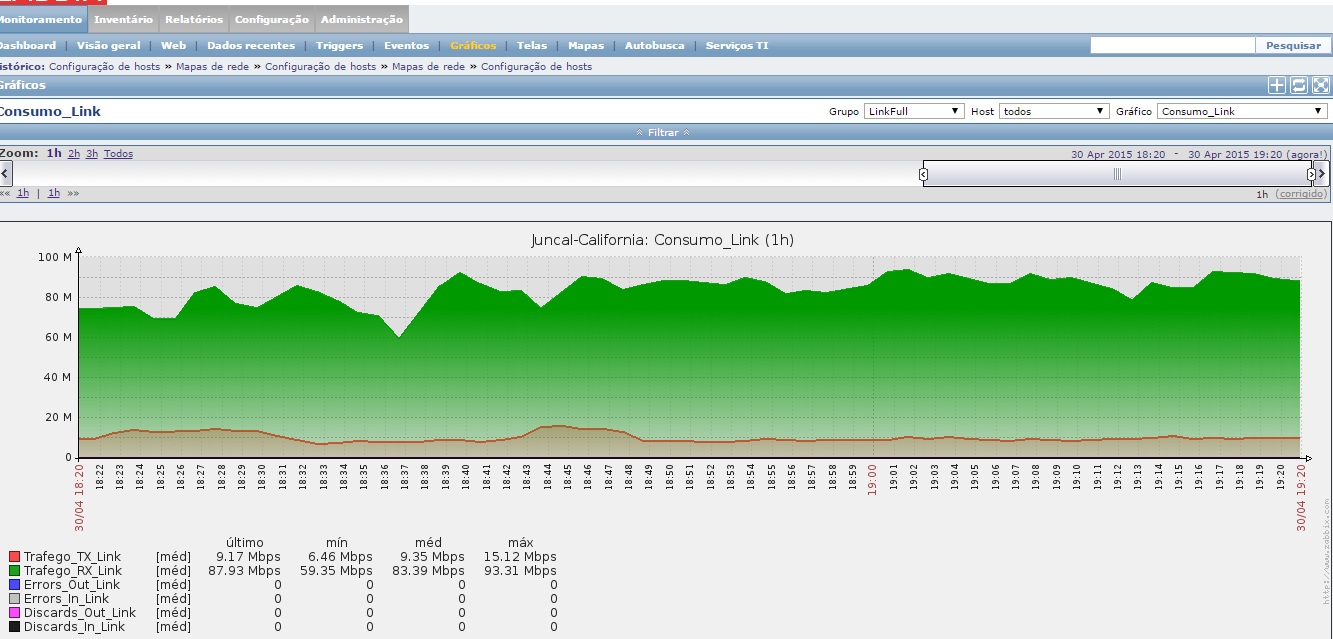Toggle the corrigido fixed-period link
The height and width of the screenshot is (639, 1333).
coord(1302,194)
